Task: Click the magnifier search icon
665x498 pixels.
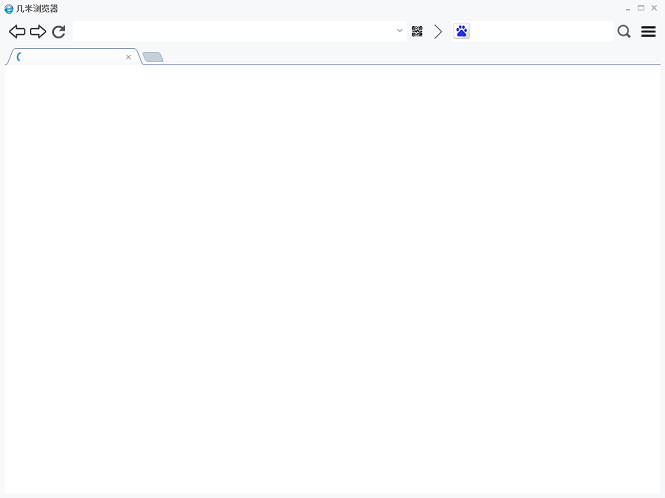Action: tap(624, 31)
